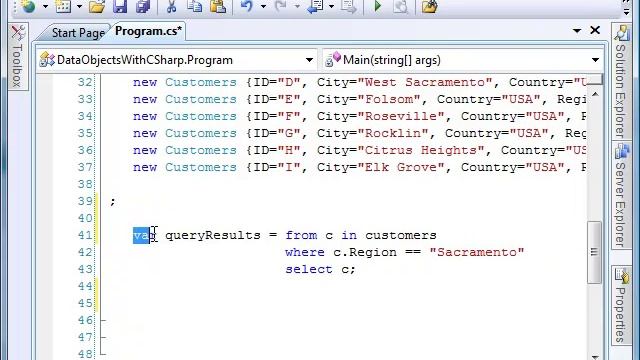Open the Properties side tab
640x360 pixels.
620,305
